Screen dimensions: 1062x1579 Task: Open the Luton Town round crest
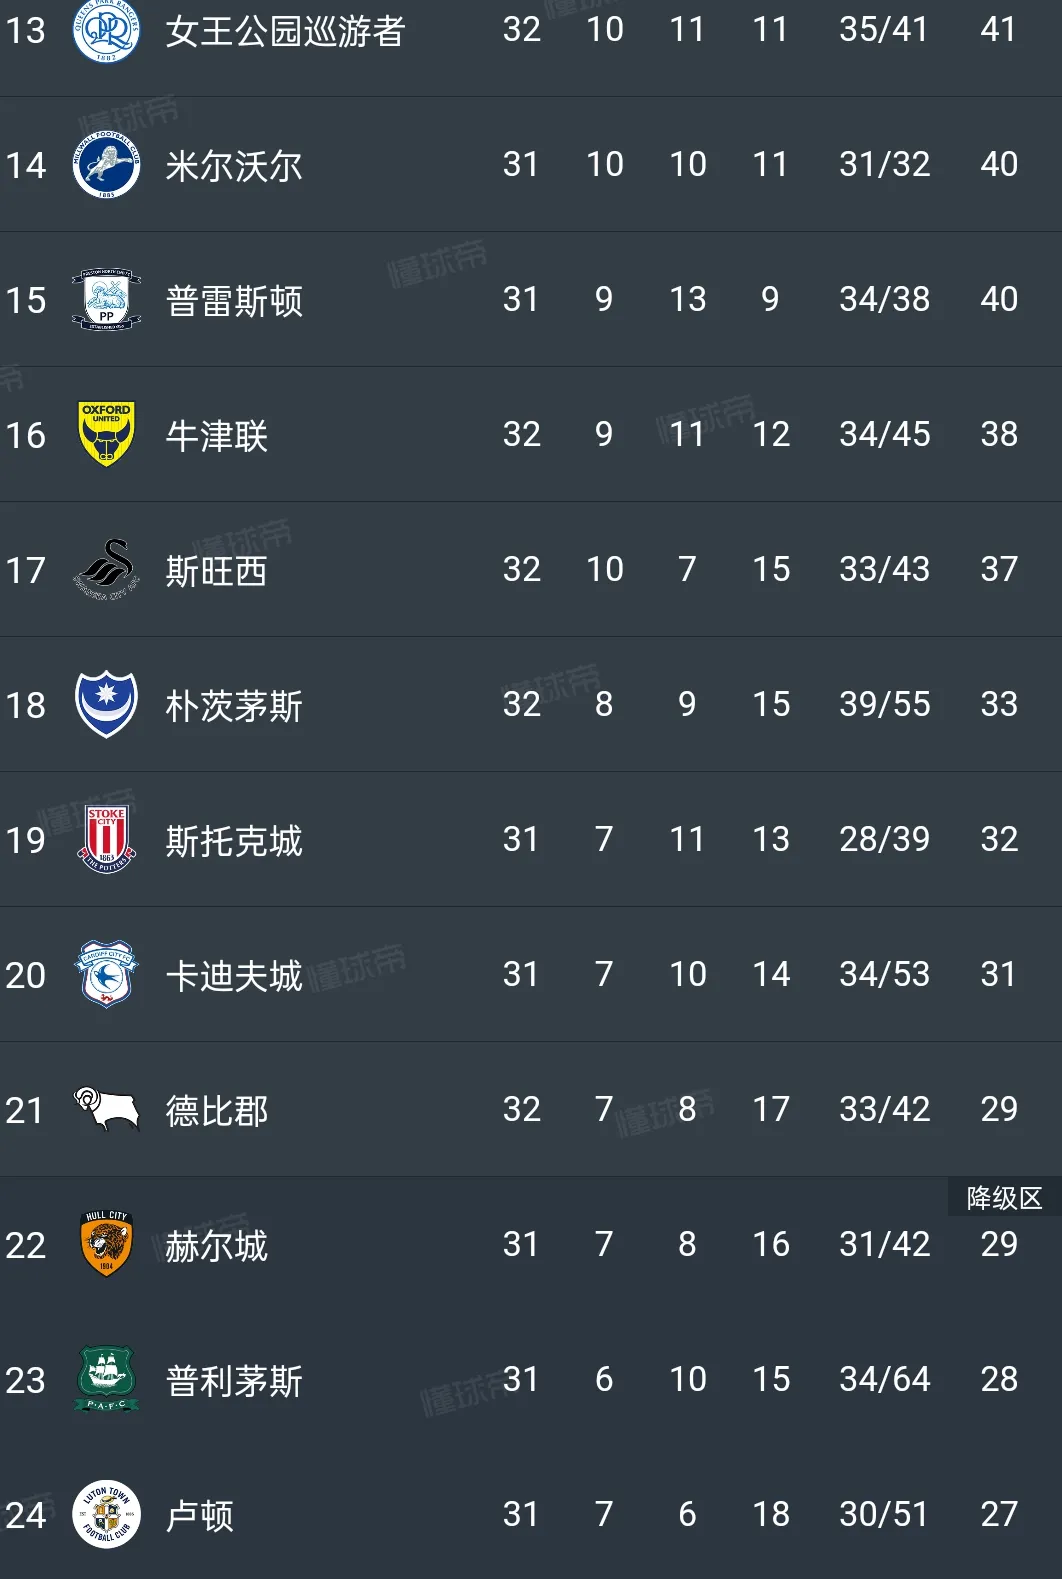[106, 1514]
